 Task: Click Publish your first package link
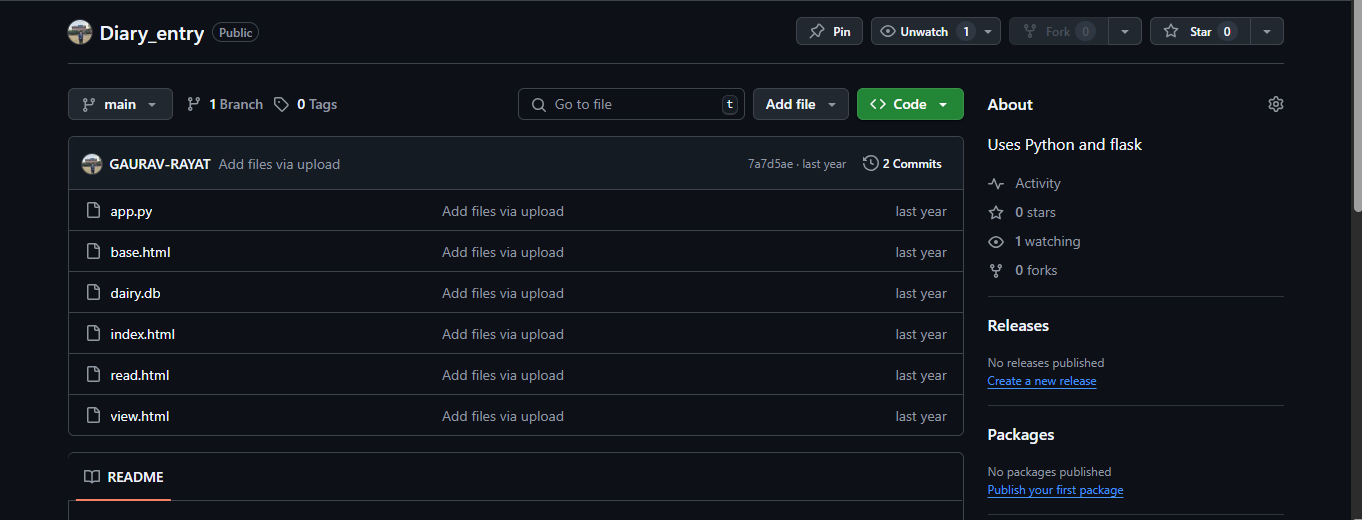(1055, 490)
